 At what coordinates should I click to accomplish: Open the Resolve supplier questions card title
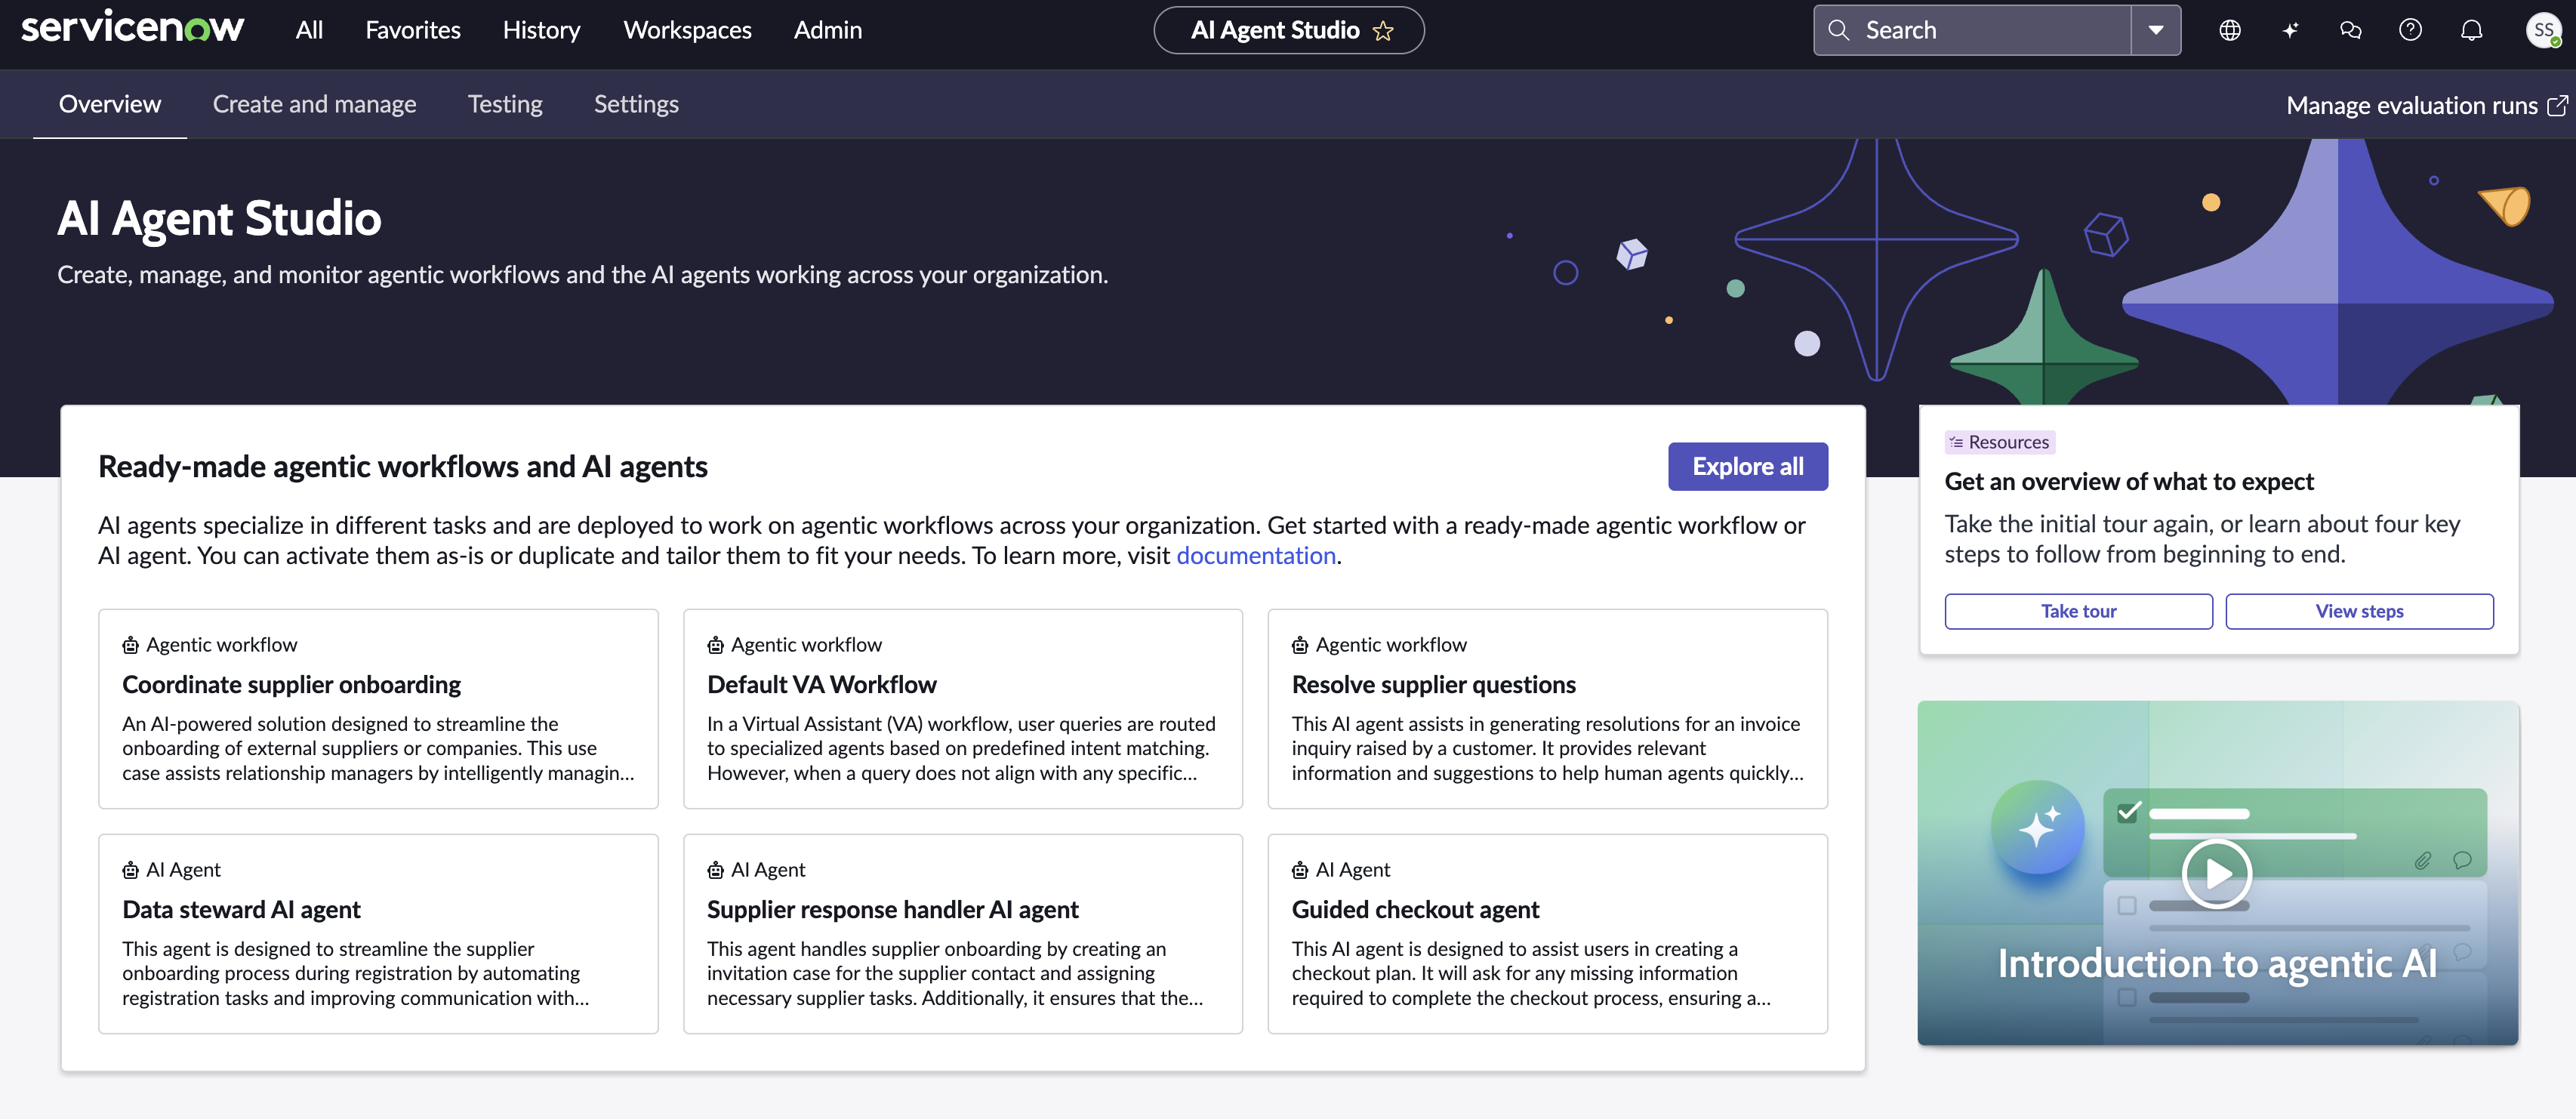(1433, 684)
